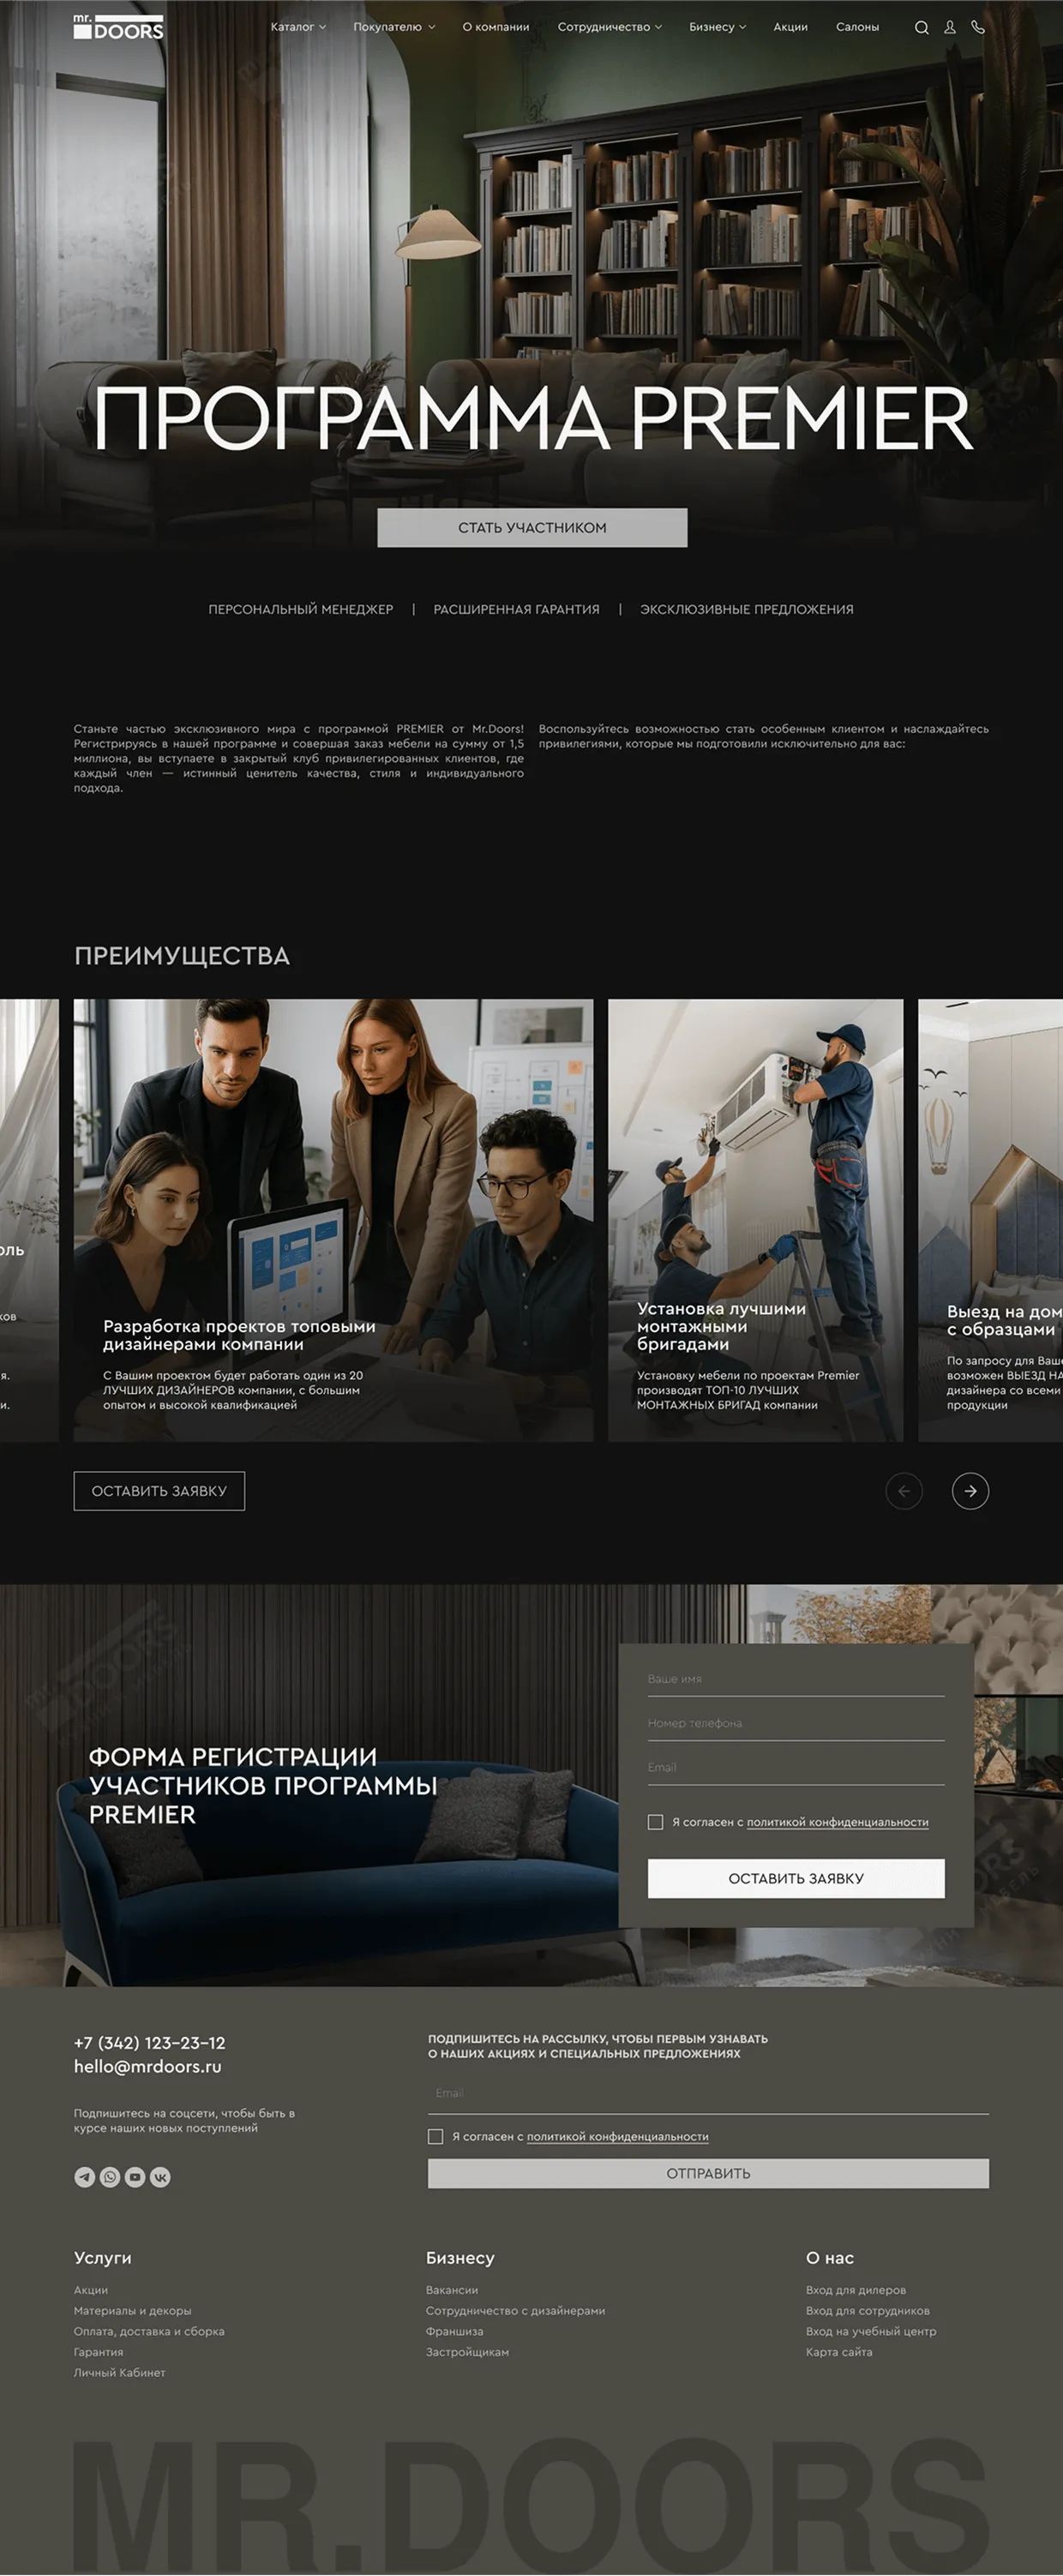
Task: Expand the Покупателю dropdown menu
Action: click(393, 27)
